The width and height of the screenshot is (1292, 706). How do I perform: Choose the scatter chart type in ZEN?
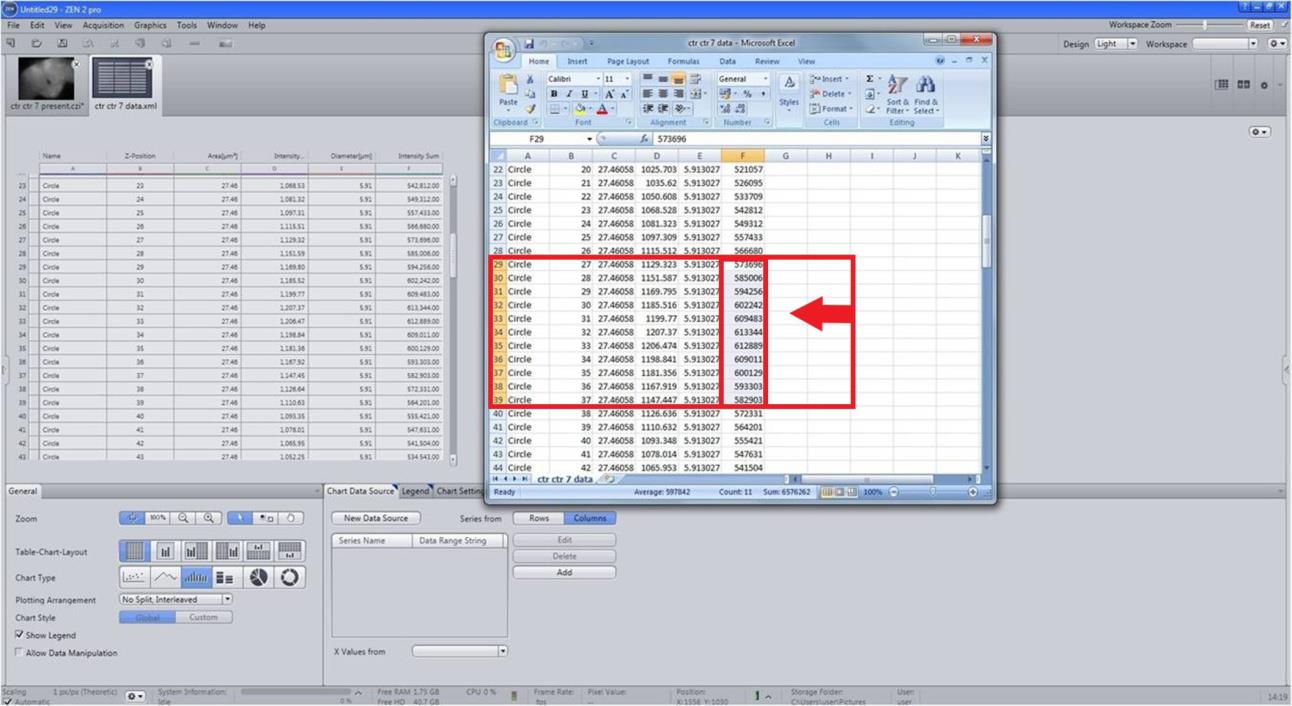(133, 578)
